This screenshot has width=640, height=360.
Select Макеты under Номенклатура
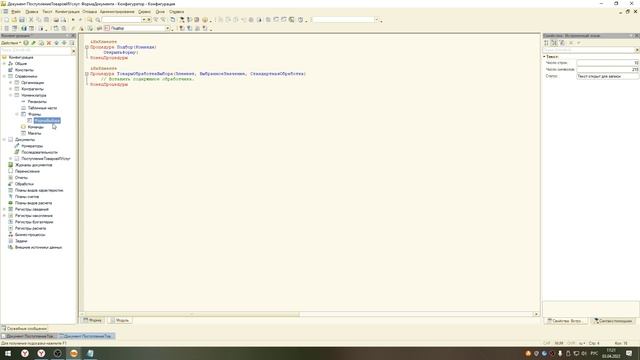[x=34, y=133]
